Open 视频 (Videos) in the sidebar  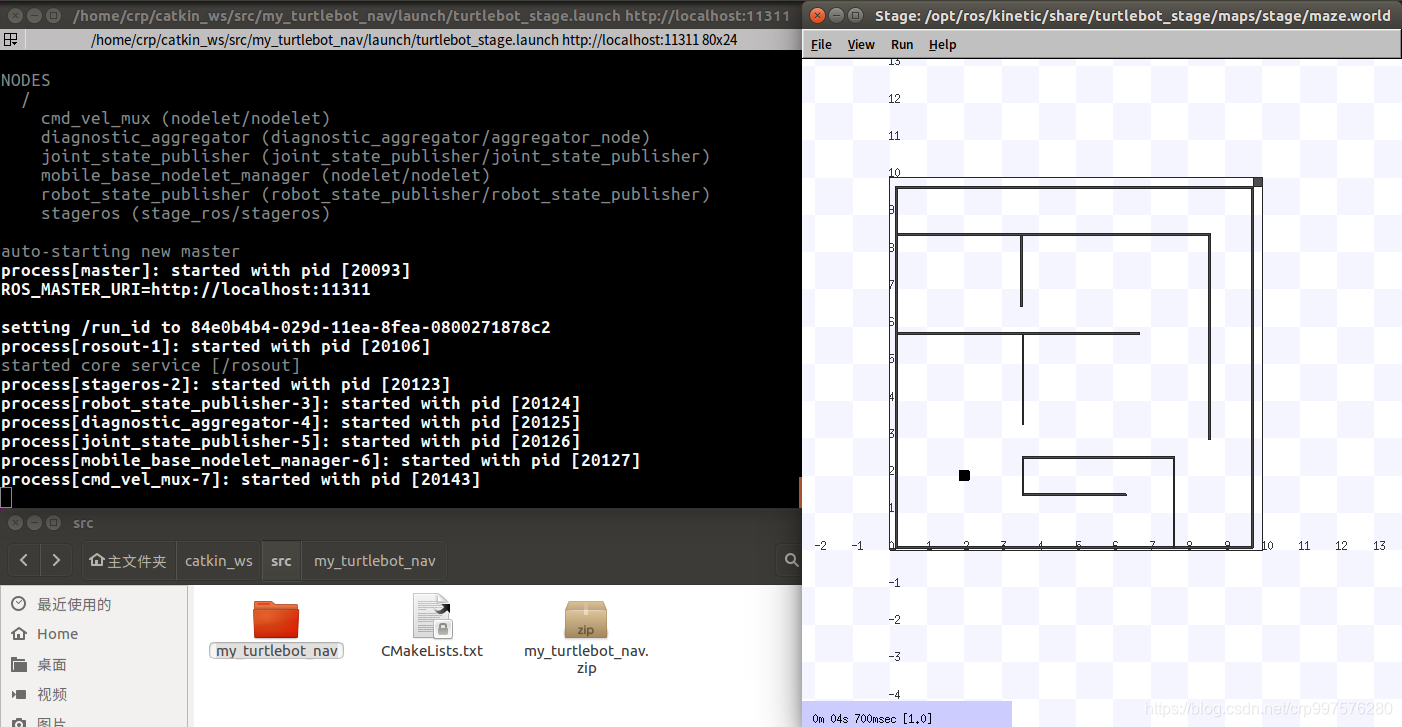(x=52, y=694)
